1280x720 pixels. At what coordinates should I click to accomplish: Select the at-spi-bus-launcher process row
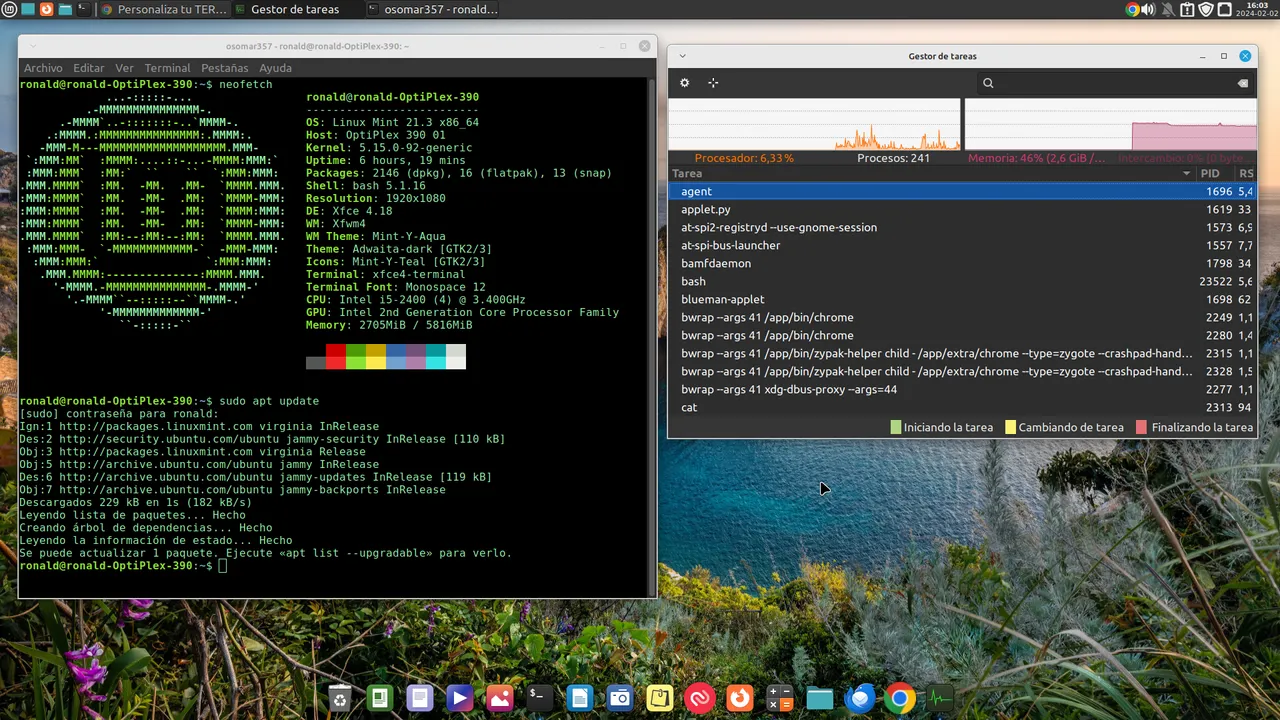(962, 245)
